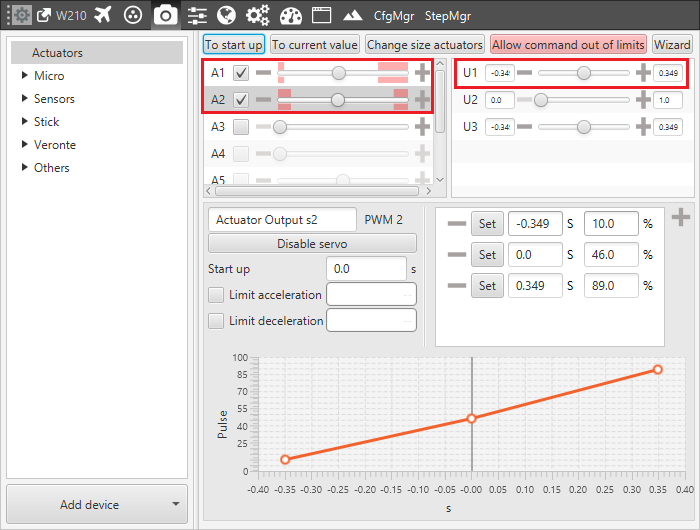Click the plus icon to add calibration point
Image resolution: width=700 pixels, height=530 pixels.
[681, 217]
